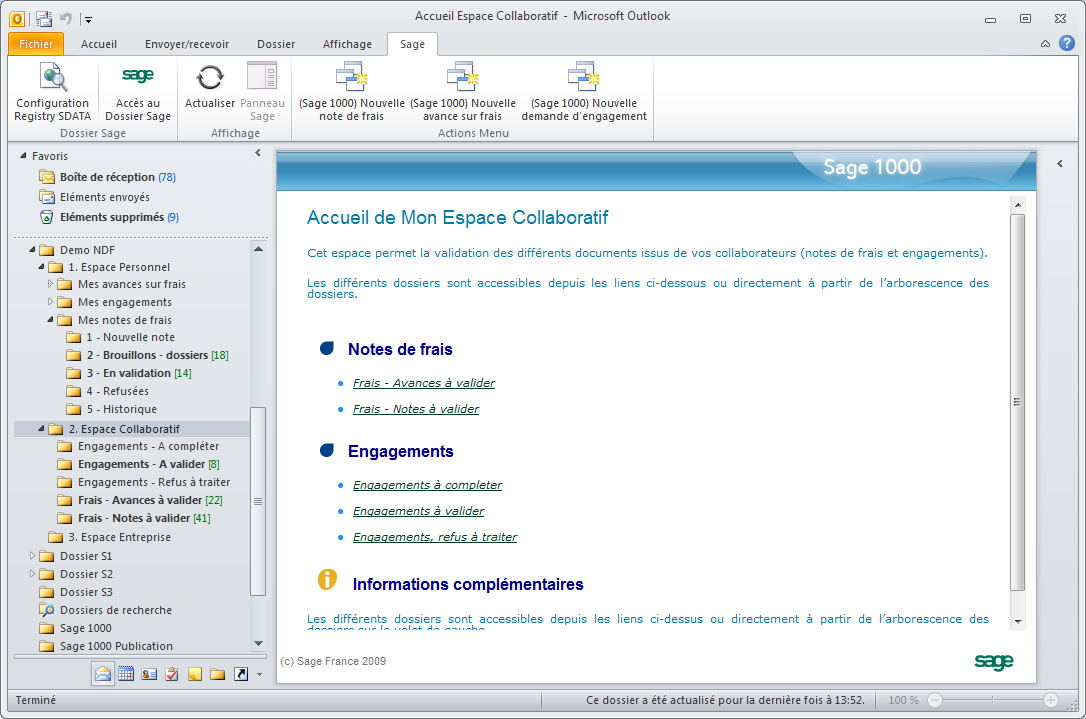The height and width of the screenshot is (719, 1086).
Task: Open the Contacts view icon
Action: coord(149,674)
